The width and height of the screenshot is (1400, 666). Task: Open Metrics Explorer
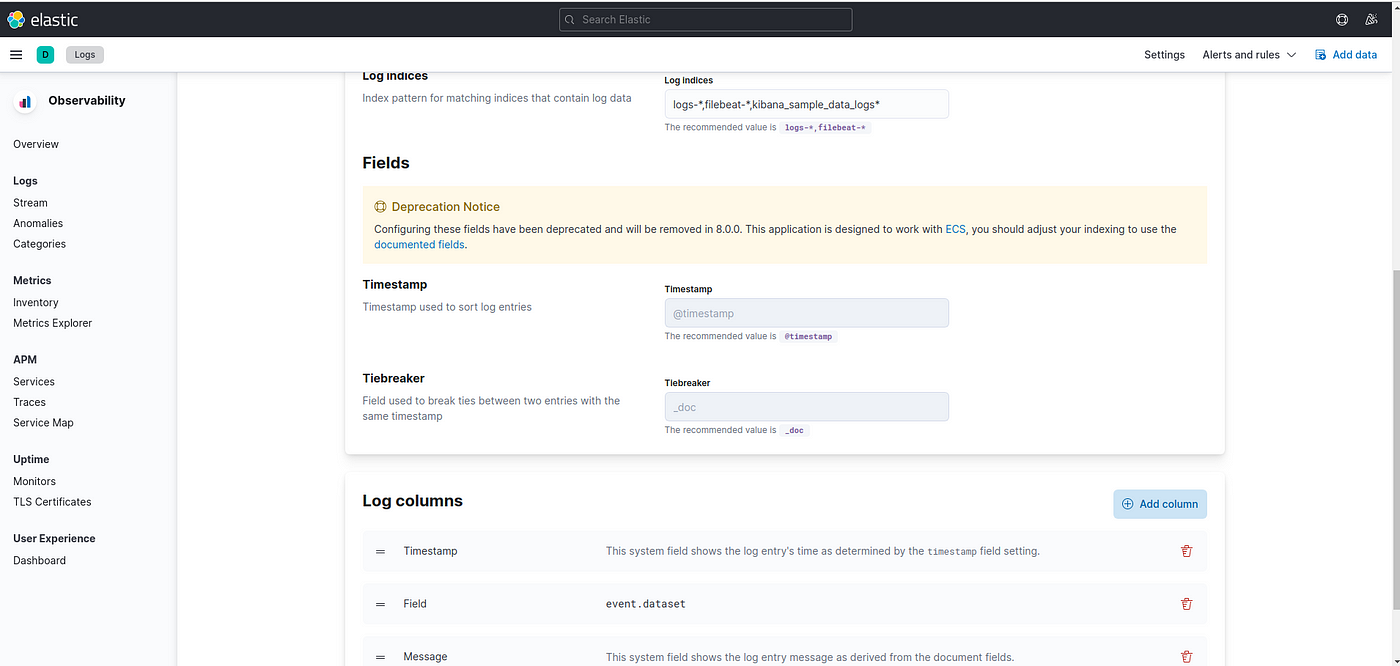point(52,323)
